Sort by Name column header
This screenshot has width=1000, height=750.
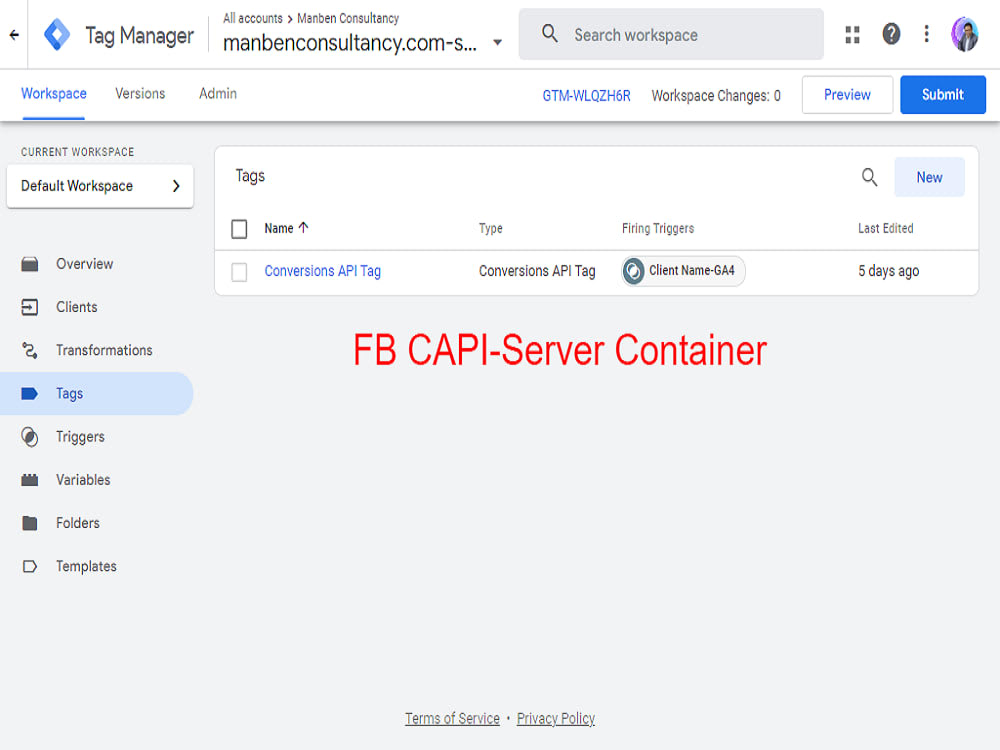[279, 228]
